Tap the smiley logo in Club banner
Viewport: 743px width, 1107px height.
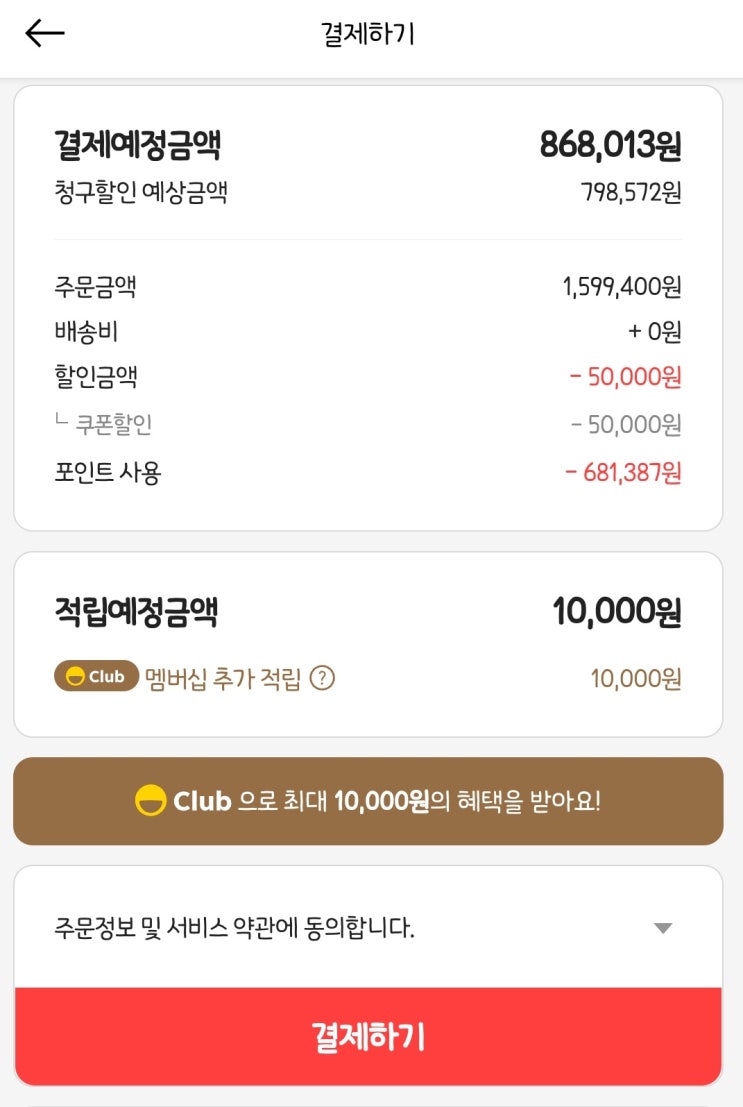point(150,801)
